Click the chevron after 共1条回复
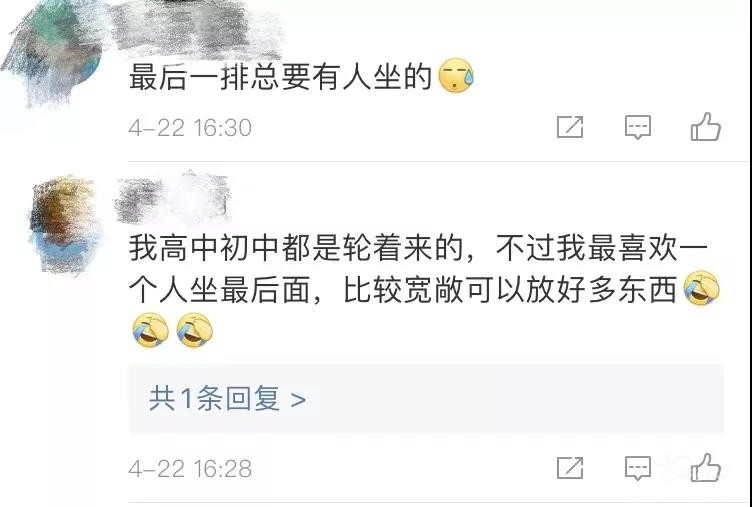The height and width of the screenshot is (507, 752). click(298, 399)
